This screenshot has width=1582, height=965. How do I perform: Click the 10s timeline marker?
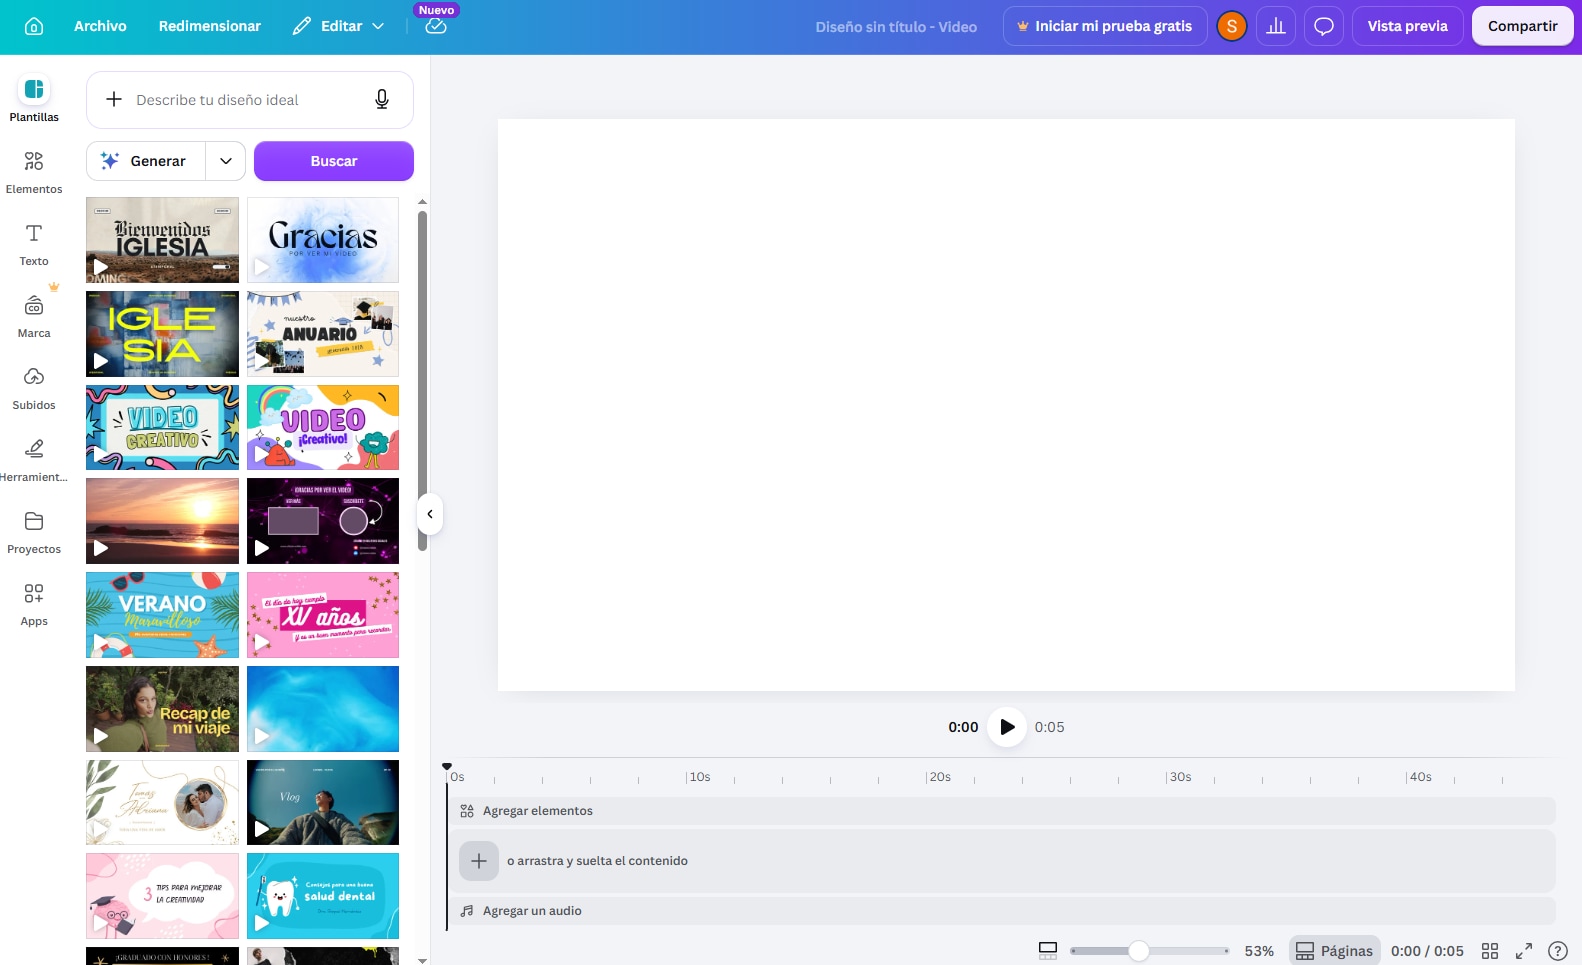[x=699, y=777]
